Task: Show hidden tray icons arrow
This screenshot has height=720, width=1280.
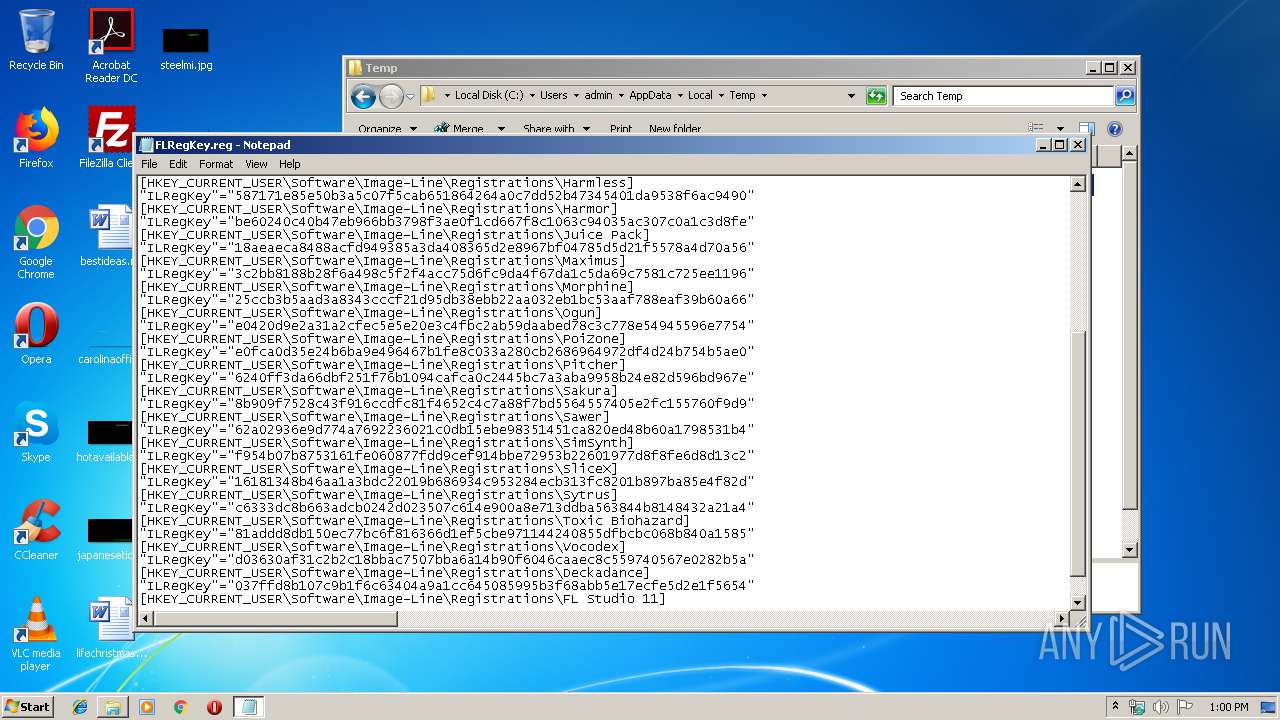Action: (1115, 706)
